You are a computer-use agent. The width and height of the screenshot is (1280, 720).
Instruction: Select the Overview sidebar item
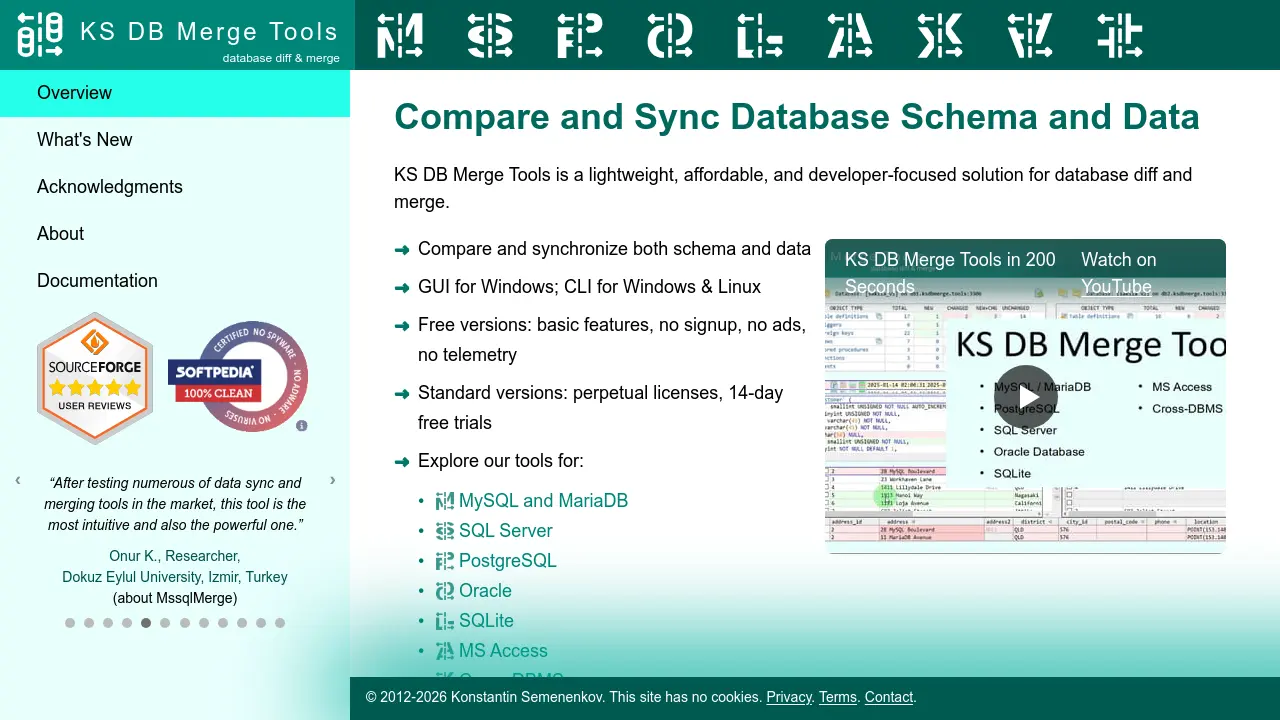coord(175,93)
